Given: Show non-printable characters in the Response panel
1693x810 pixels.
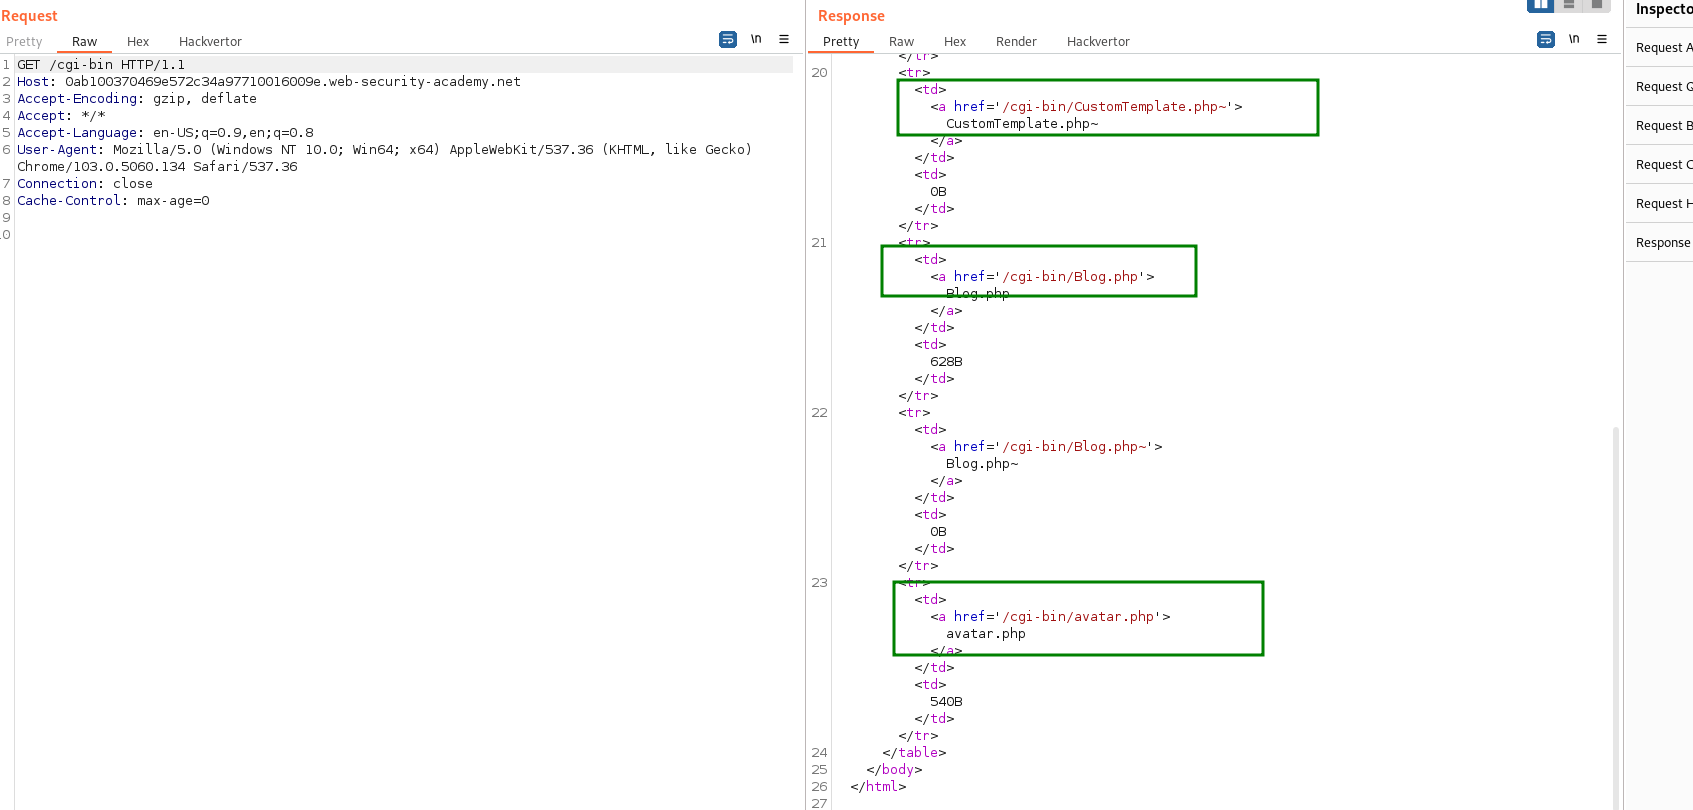Looking at the screenshot, I should point(1574,39).
